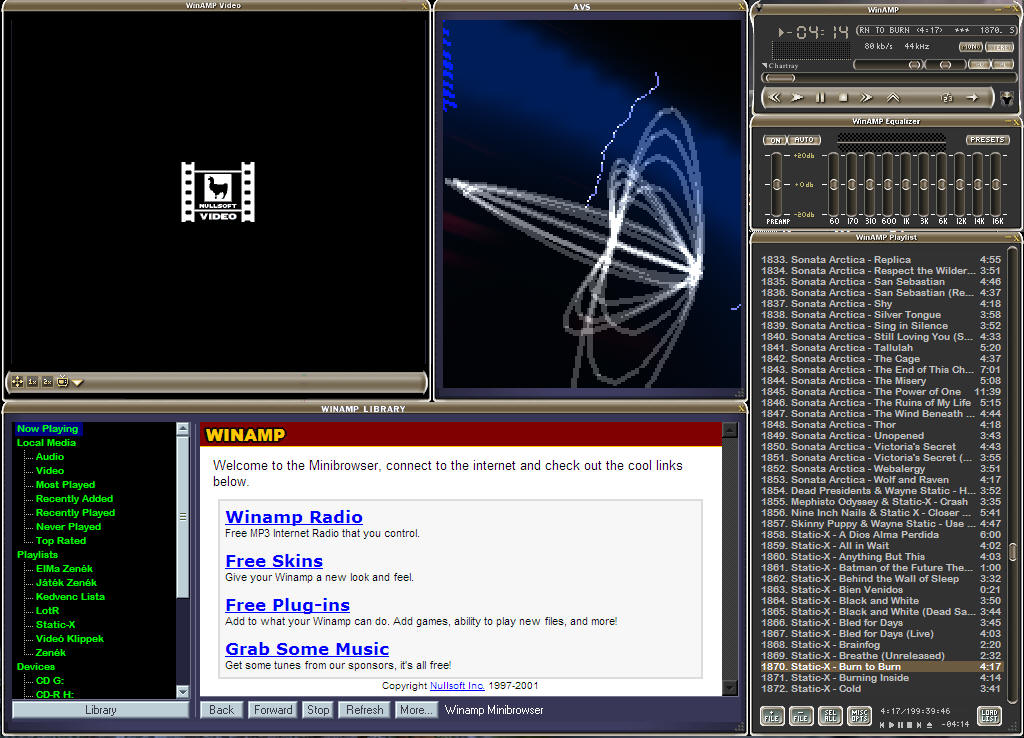Open the Winamp Radio link

(x=294, y=517)
